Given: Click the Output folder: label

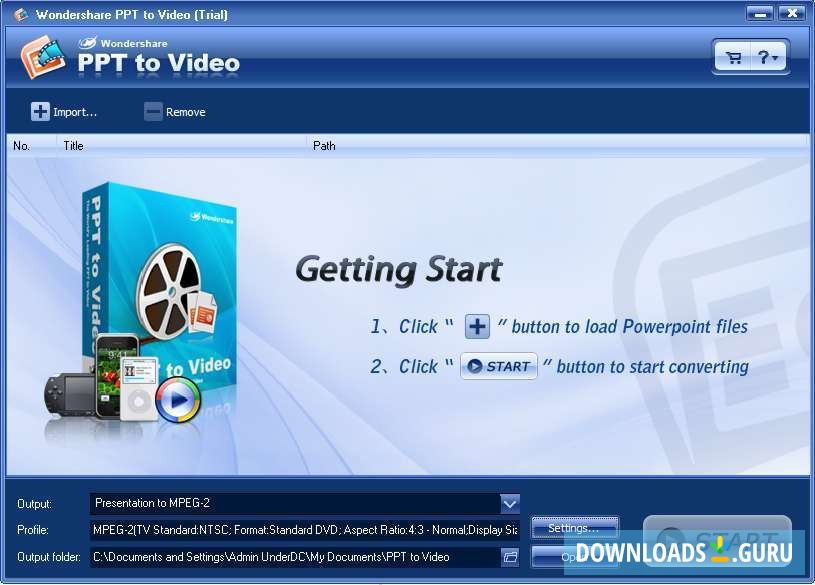Looking at the screenshot, I should point(49,557).
